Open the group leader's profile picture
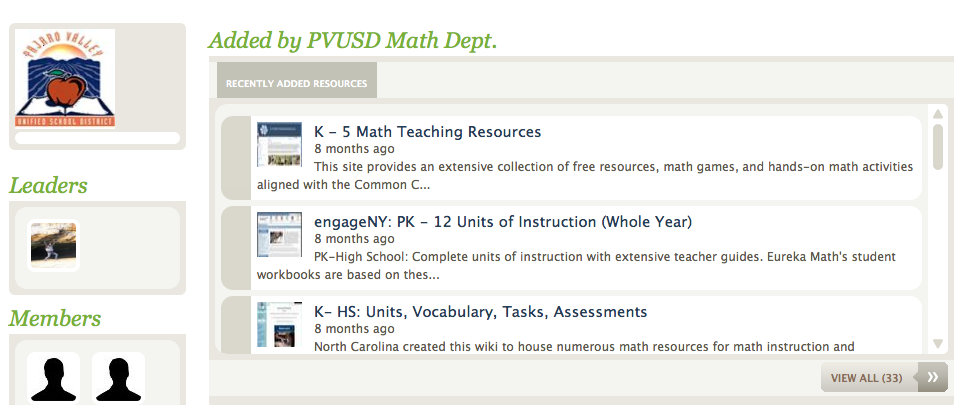This screenshot has width=961, height=405. point(54,246)
